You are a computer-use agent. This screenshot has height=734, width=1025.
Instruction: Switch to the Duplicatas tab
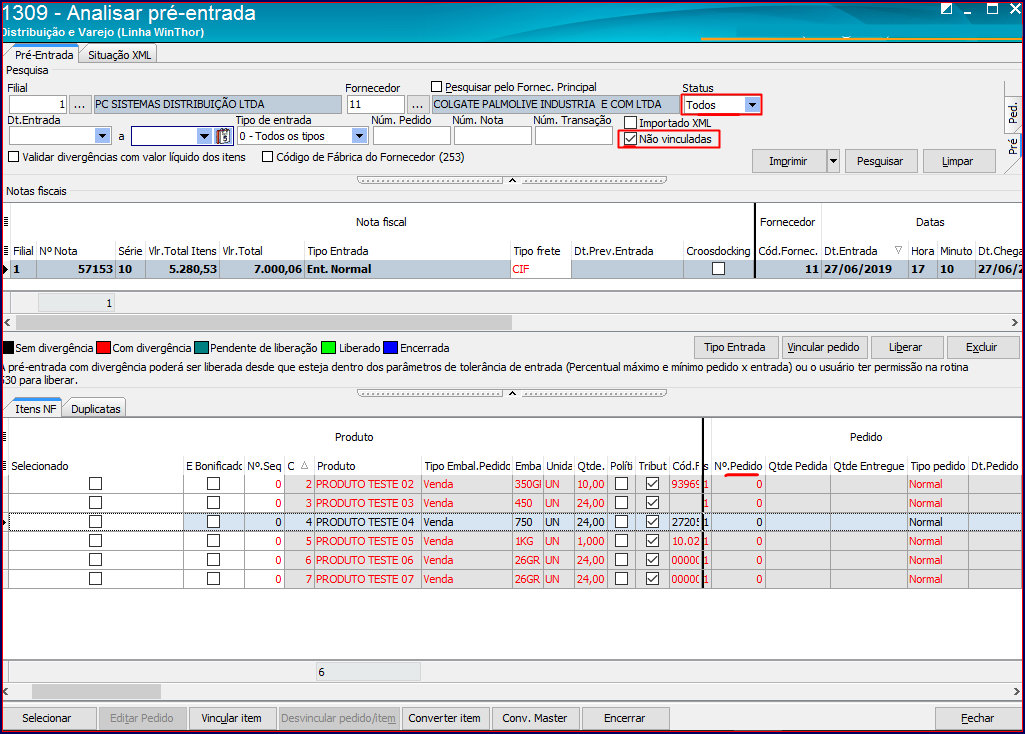coord(95,409)
